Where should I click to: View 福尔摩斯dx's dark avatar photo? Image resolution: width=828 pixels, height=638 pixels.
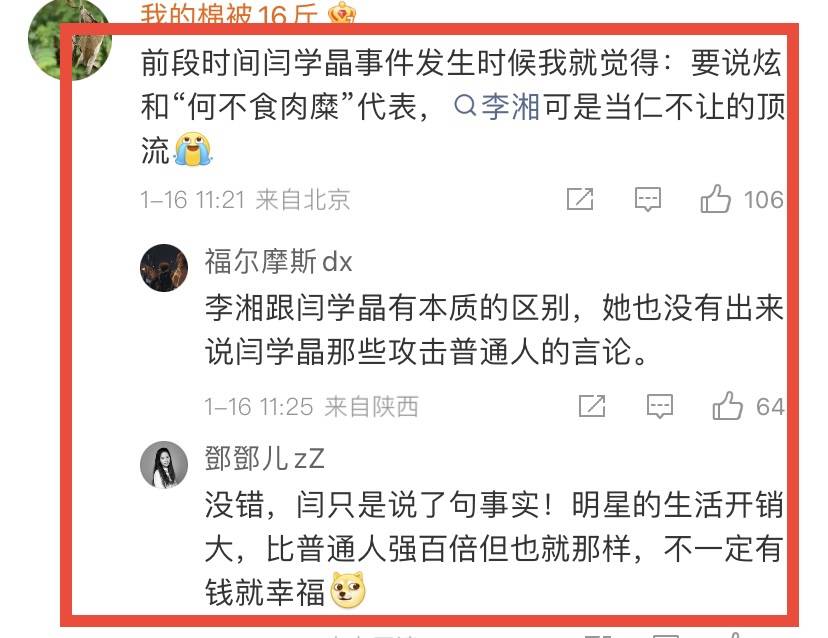(164, 268)
